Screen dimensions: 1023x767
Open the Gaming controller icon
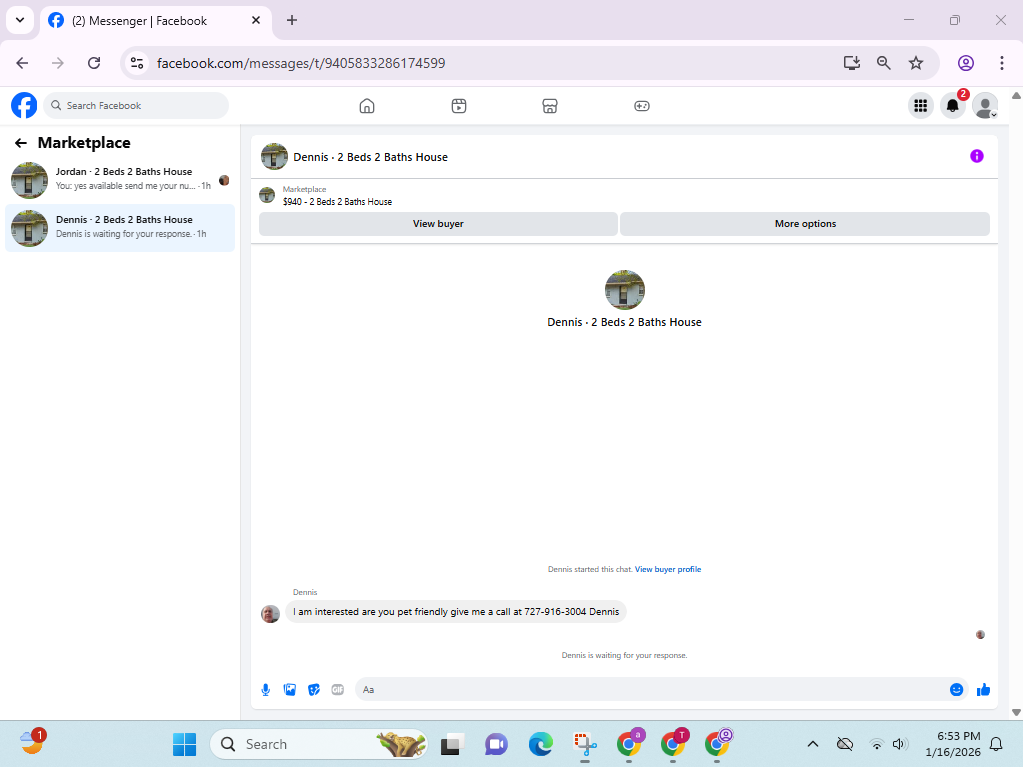[642, 106]
